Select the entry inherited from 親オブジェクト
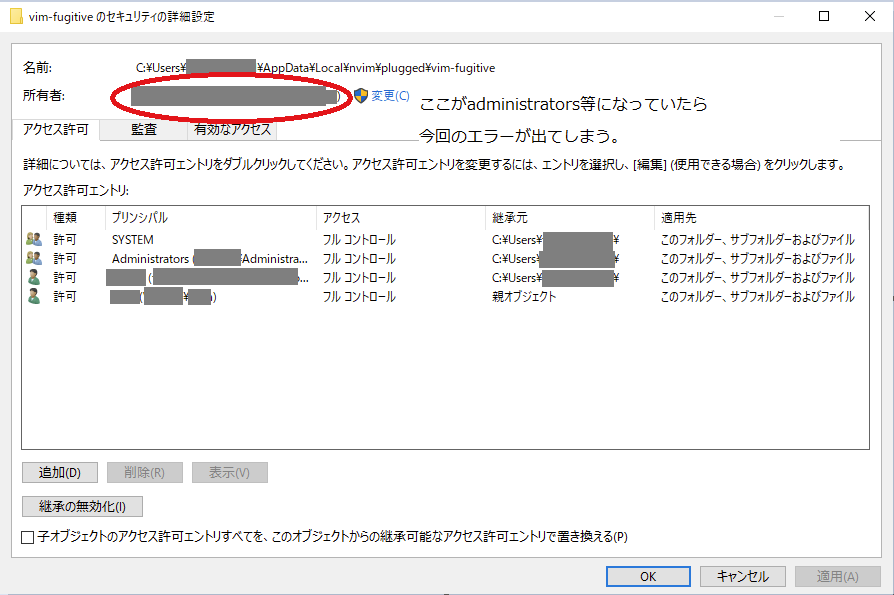Viewport: 894px width, 595px height. pos(445,296)
